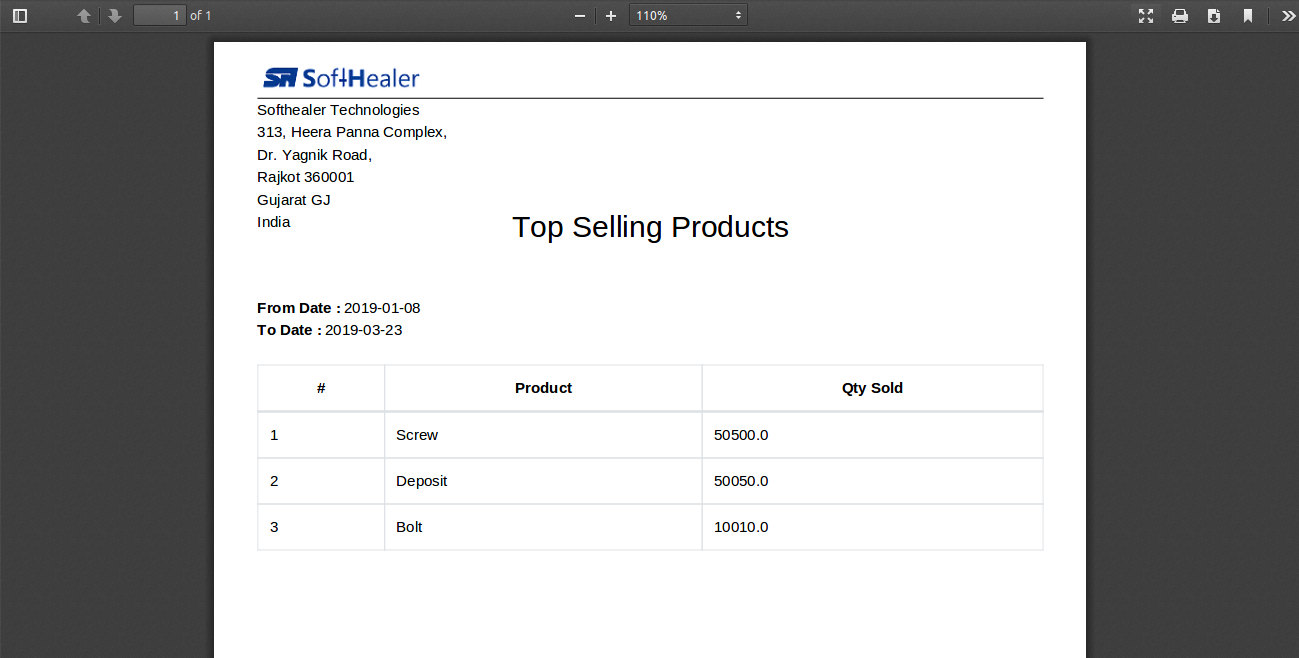
Task: Click quantity value 50500.0
Action: point(741,435)
